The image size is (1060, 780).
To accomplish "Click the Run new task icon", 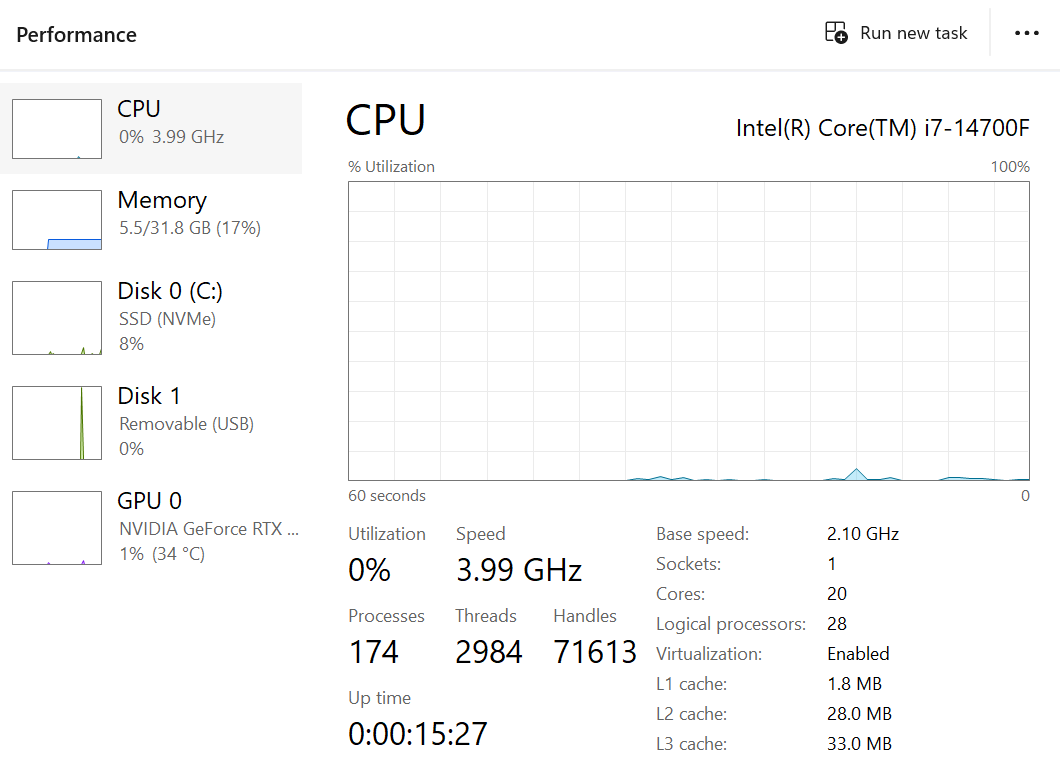I will pos(835,32).
